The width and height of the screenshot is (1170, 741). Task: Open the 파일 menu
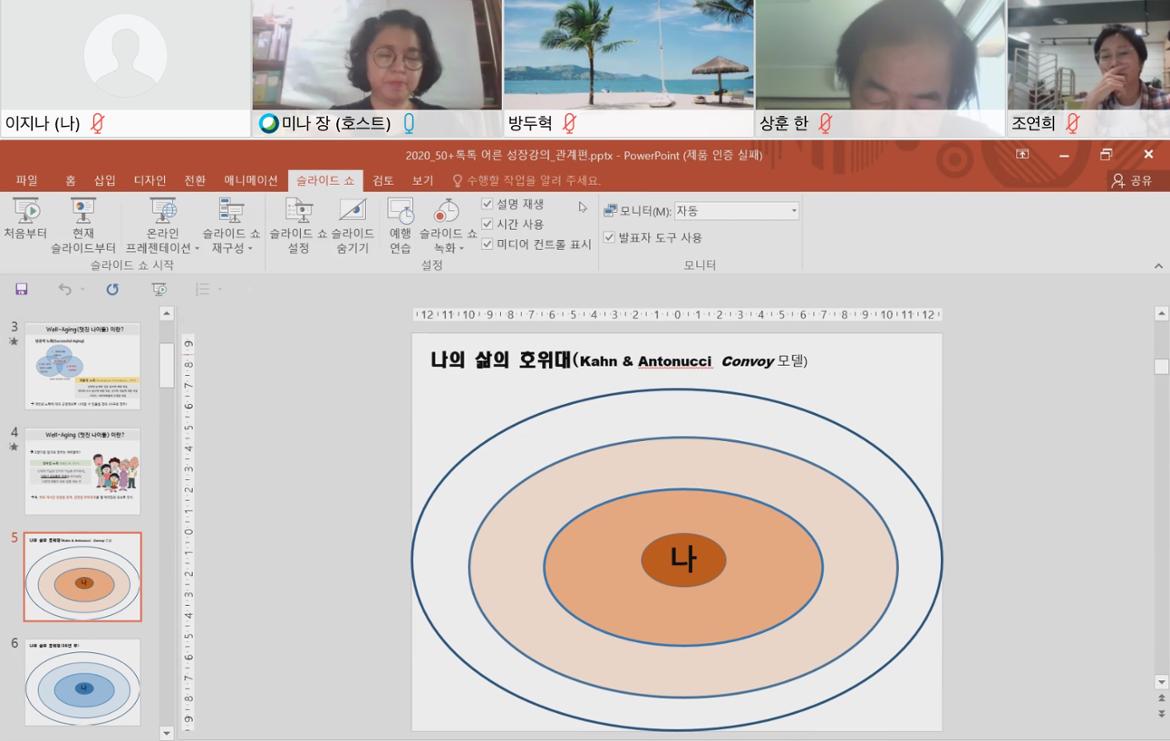(27, 180)
